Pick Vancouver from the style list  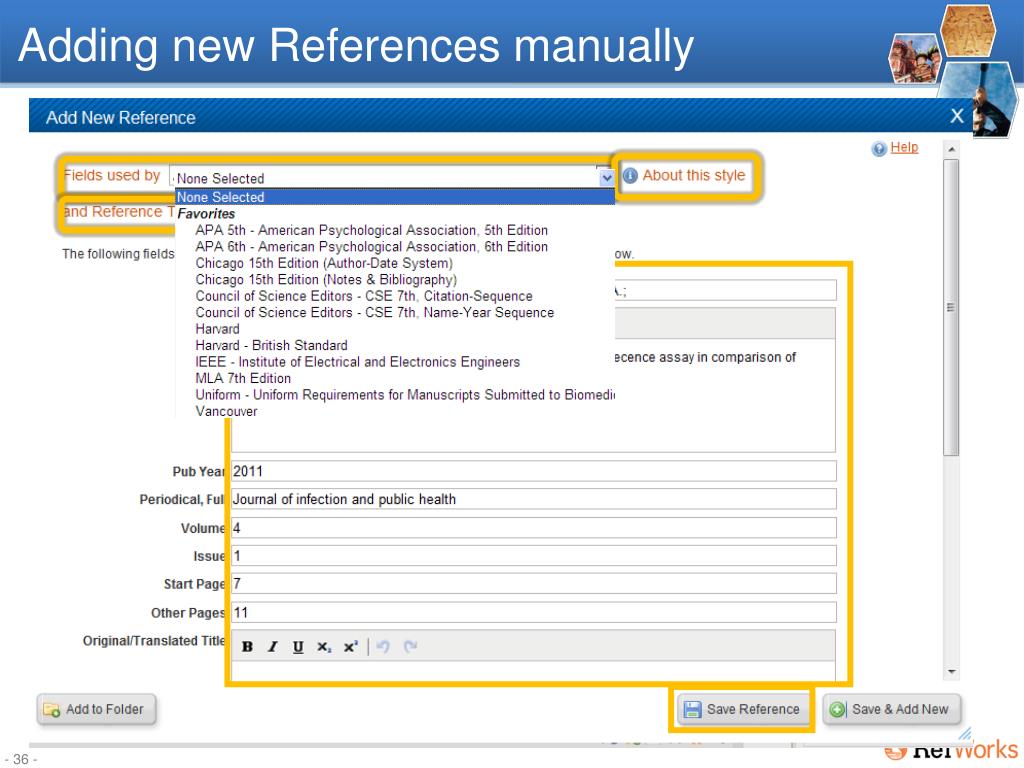226,411
